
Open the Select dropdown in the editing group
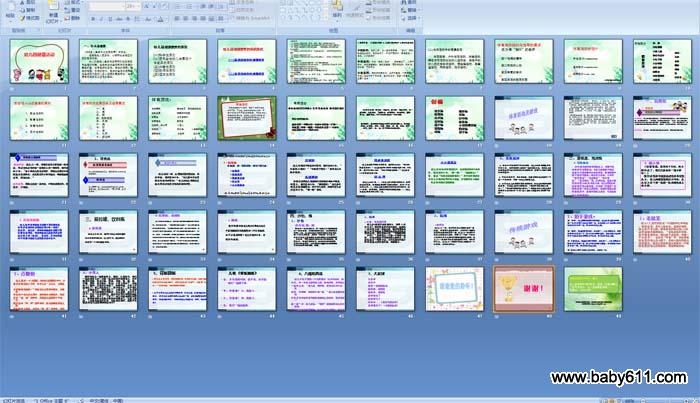coord(418,18)
